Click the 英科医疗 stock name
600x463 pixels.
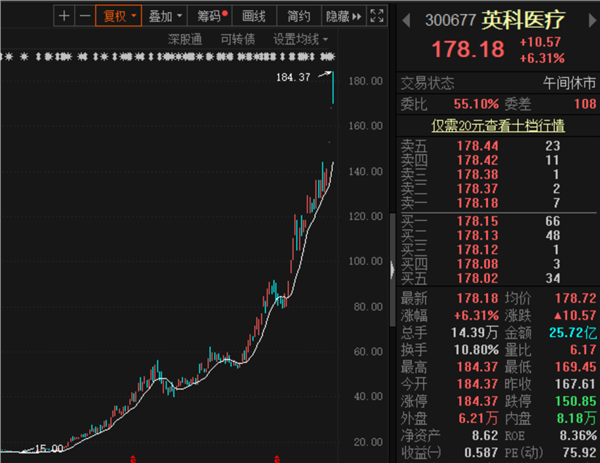click(x=523, y=20)
